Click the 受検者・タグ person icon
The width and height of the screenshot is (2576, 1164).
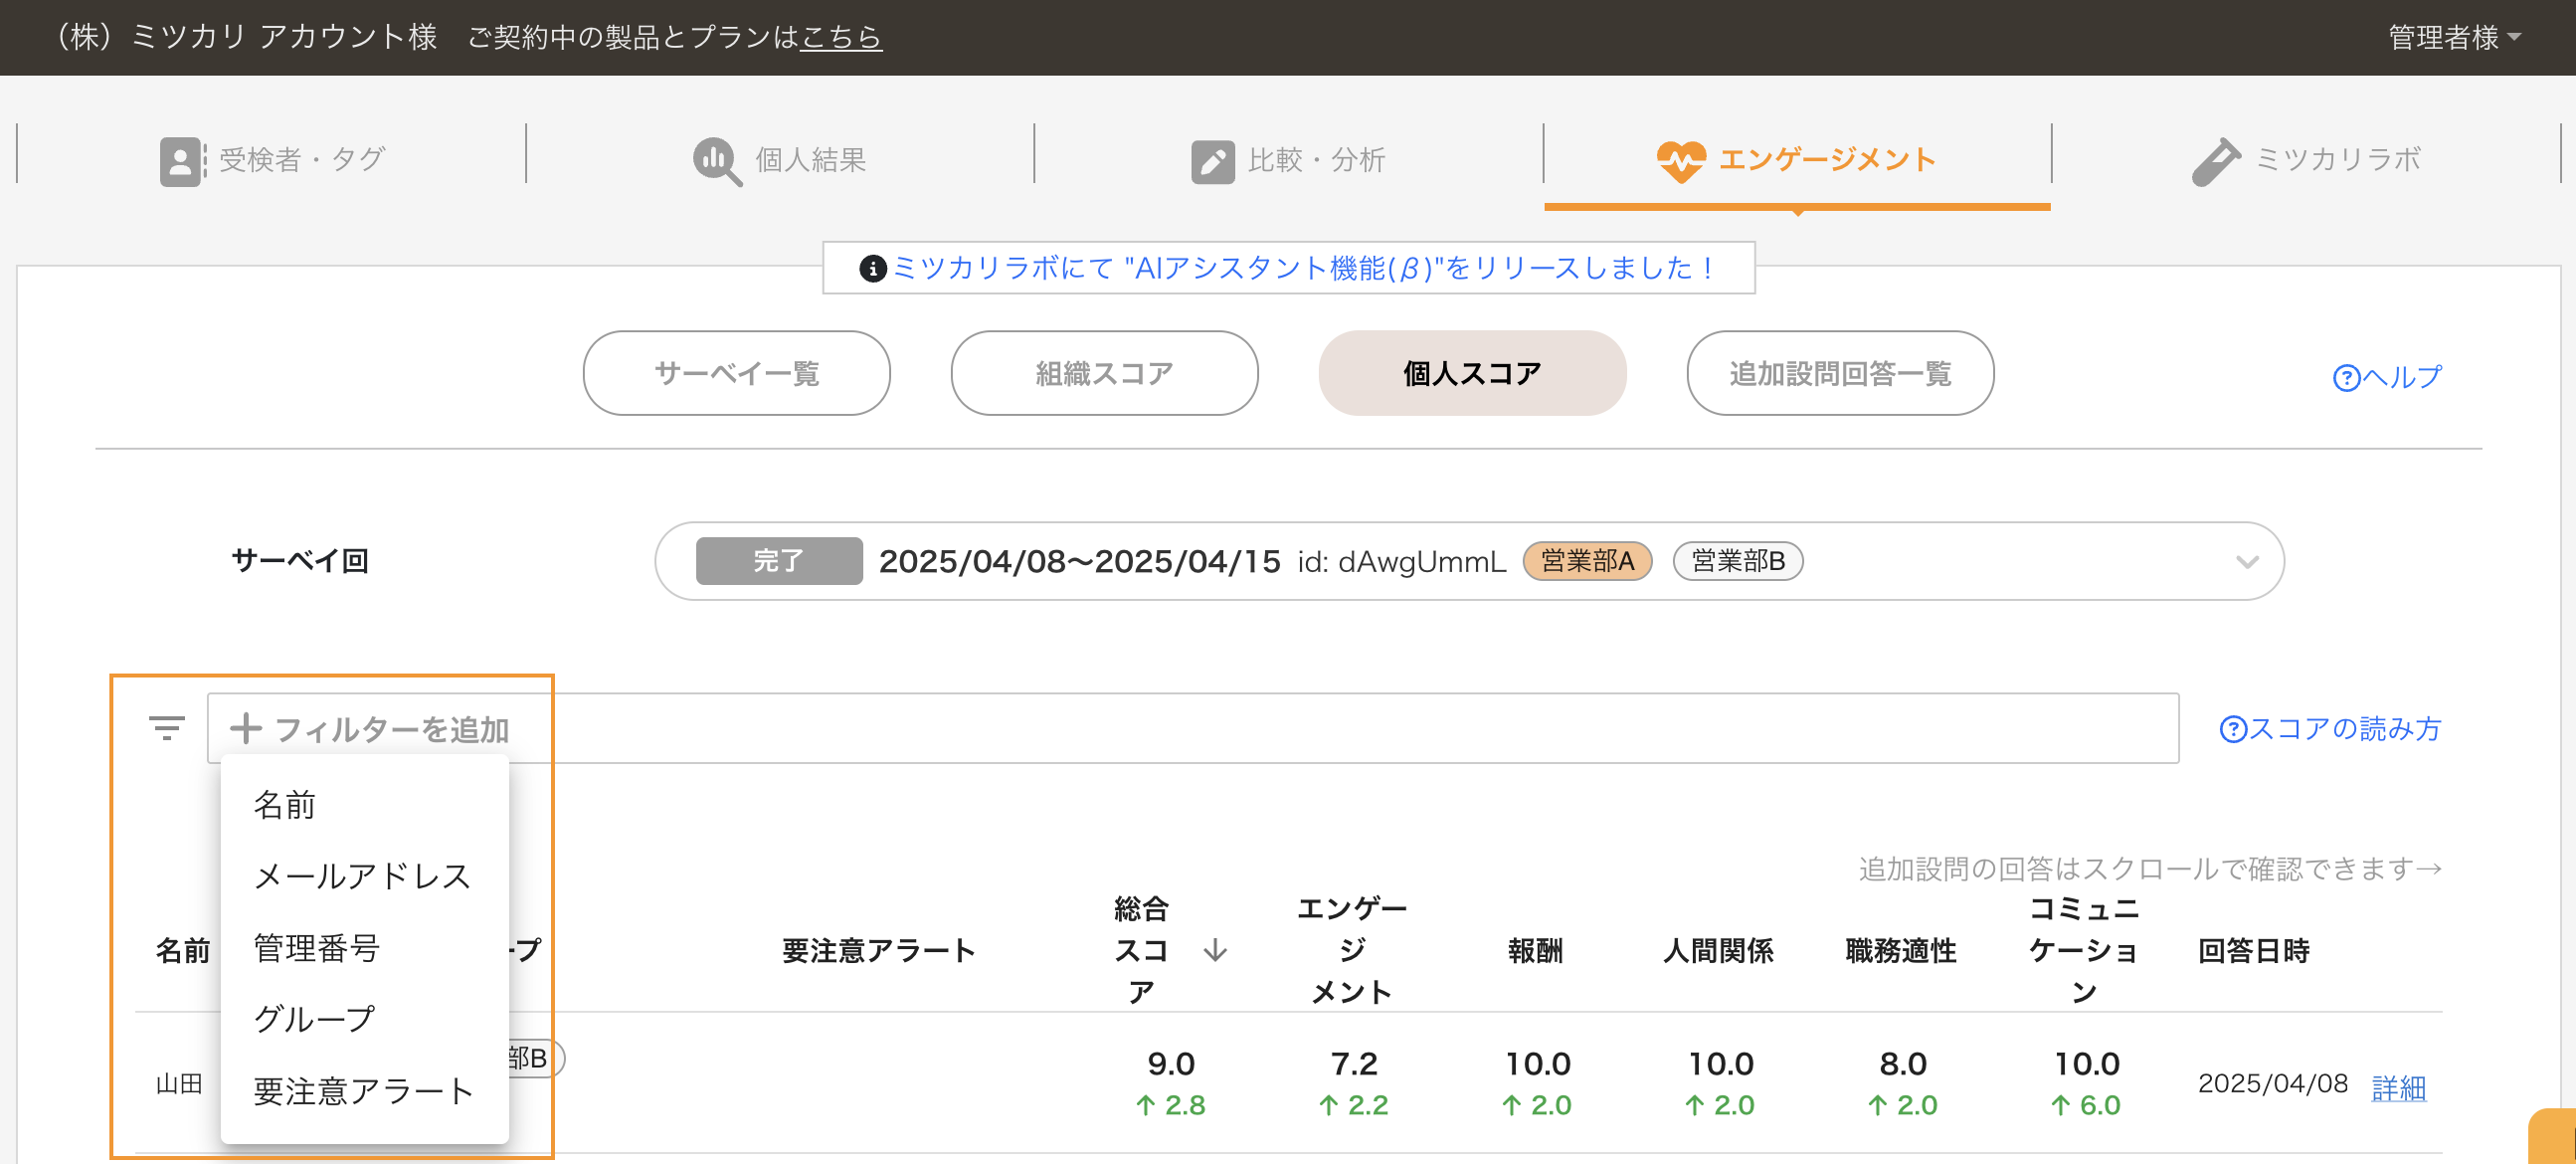coord(181,160)
